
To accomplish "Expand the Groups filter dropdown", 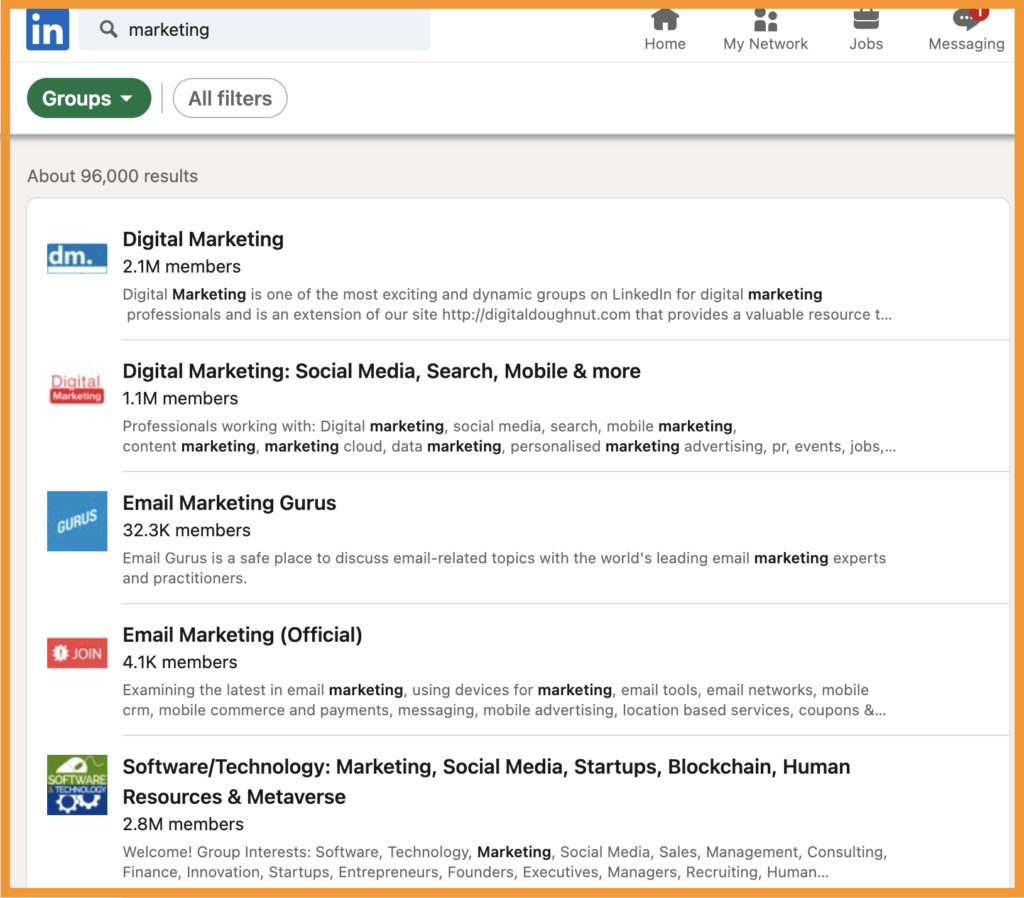I will coord(88,98).
